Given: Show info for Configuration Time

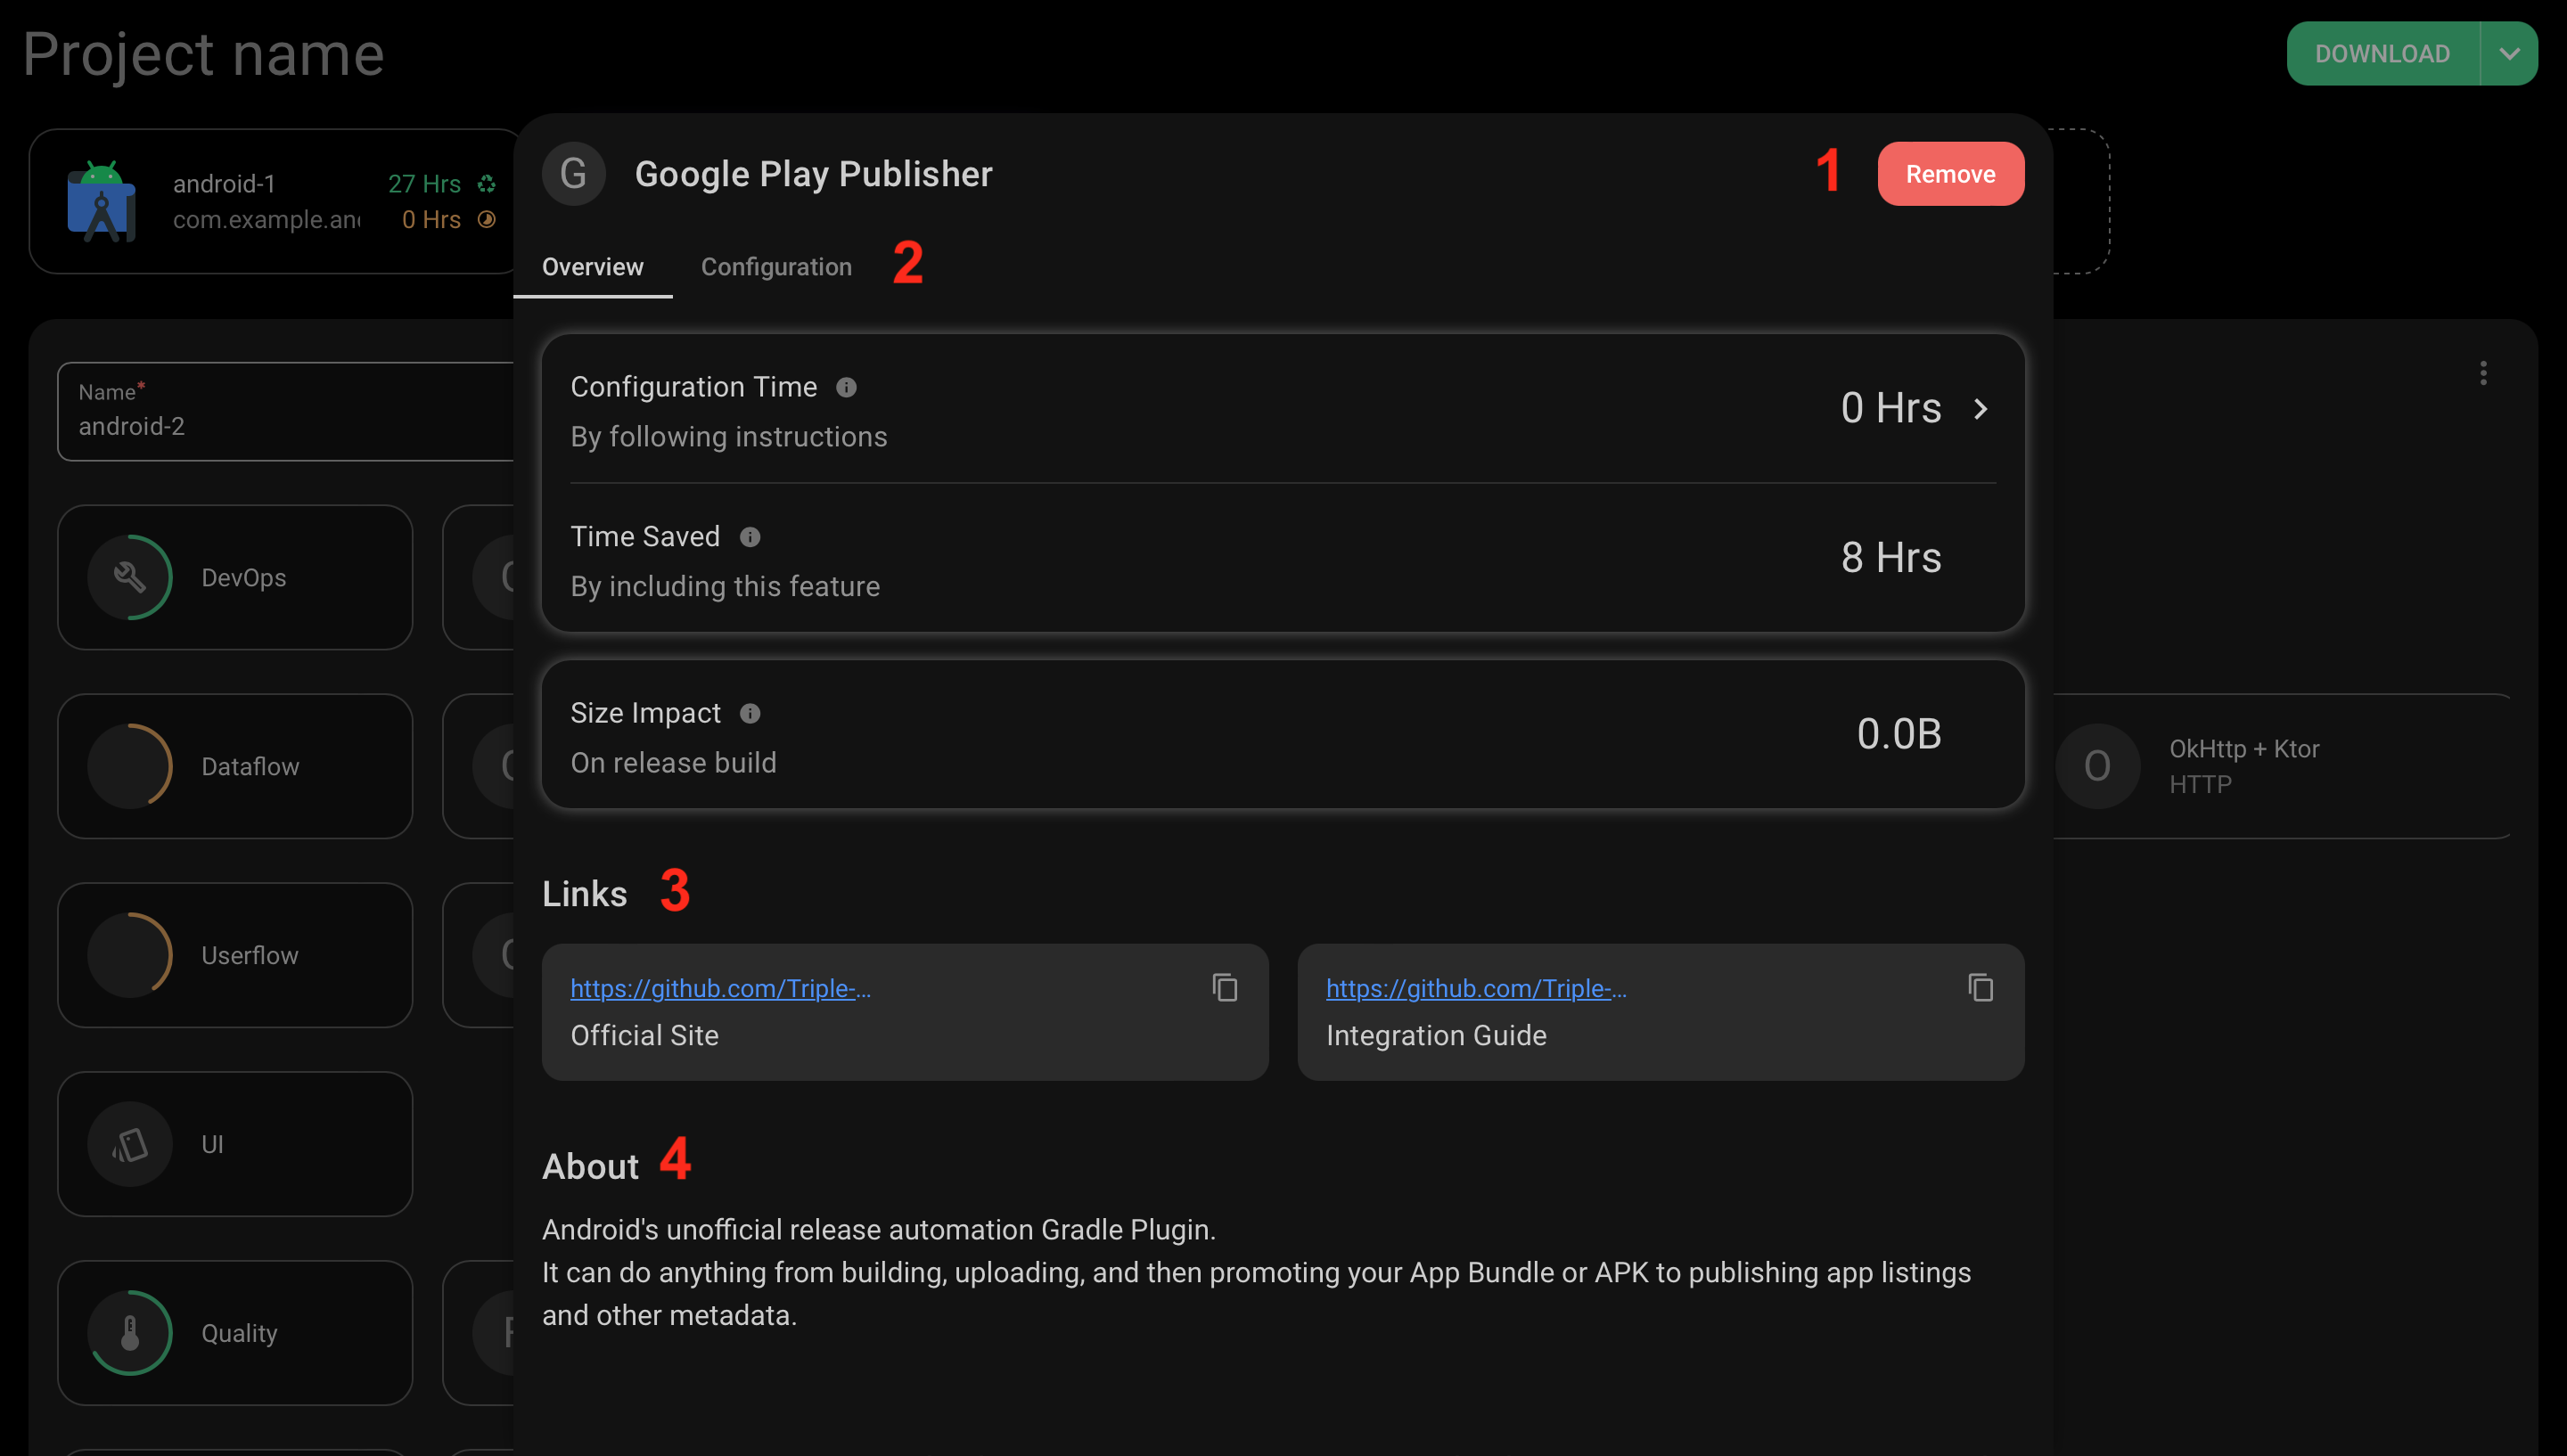Looking at the screenshot, I should coord(846,387).
